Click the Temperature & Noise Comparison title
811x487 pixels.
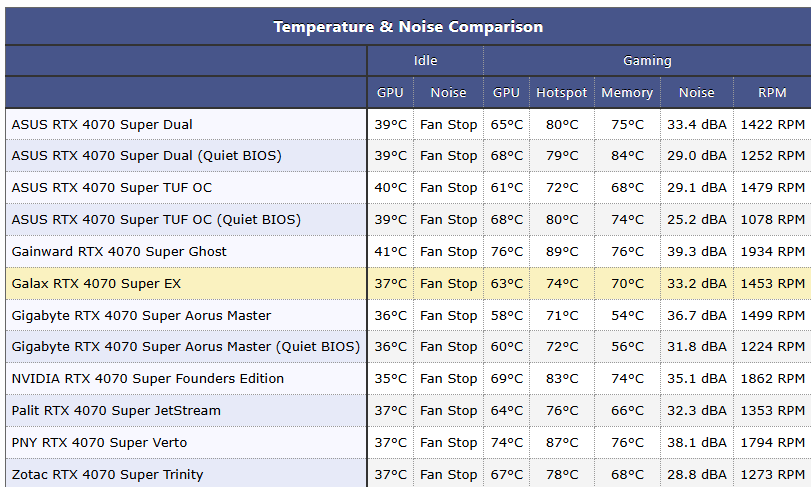408,27
